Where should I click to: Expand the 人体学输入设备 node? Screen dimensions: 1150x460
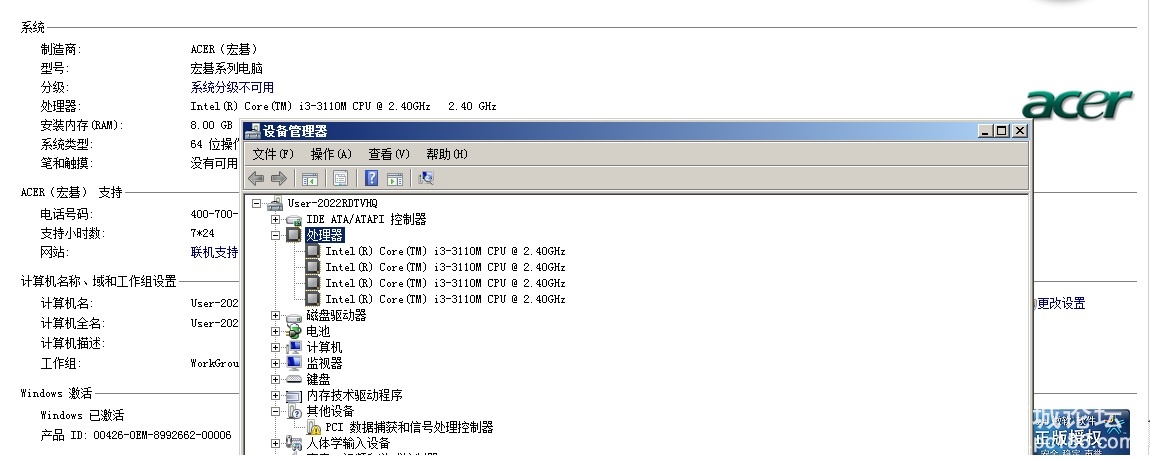click(275, 443)
